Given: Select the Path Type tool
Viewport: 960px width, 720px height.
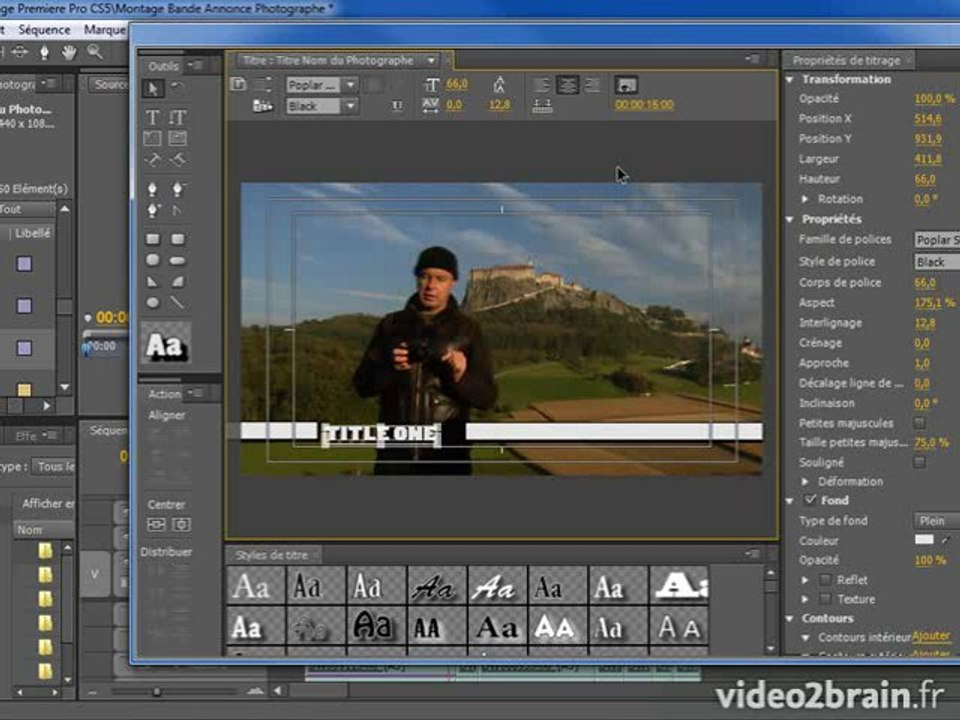Looking at the screenshot, I should 152,160.
